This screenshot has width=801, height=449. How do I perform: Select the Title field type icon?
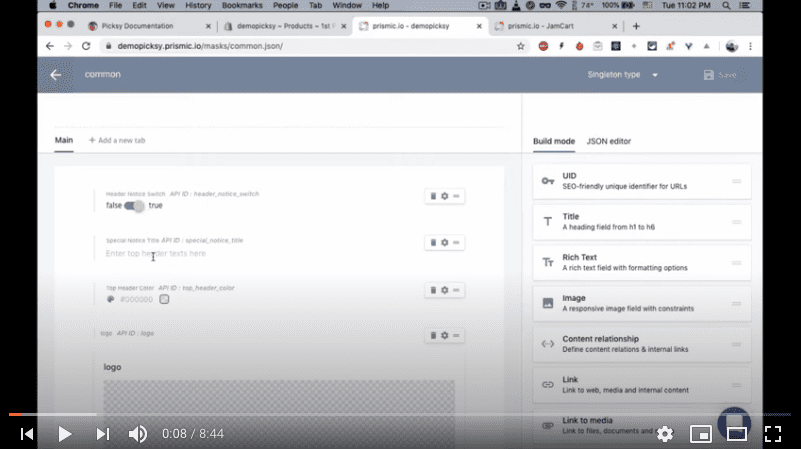(548, 222)
